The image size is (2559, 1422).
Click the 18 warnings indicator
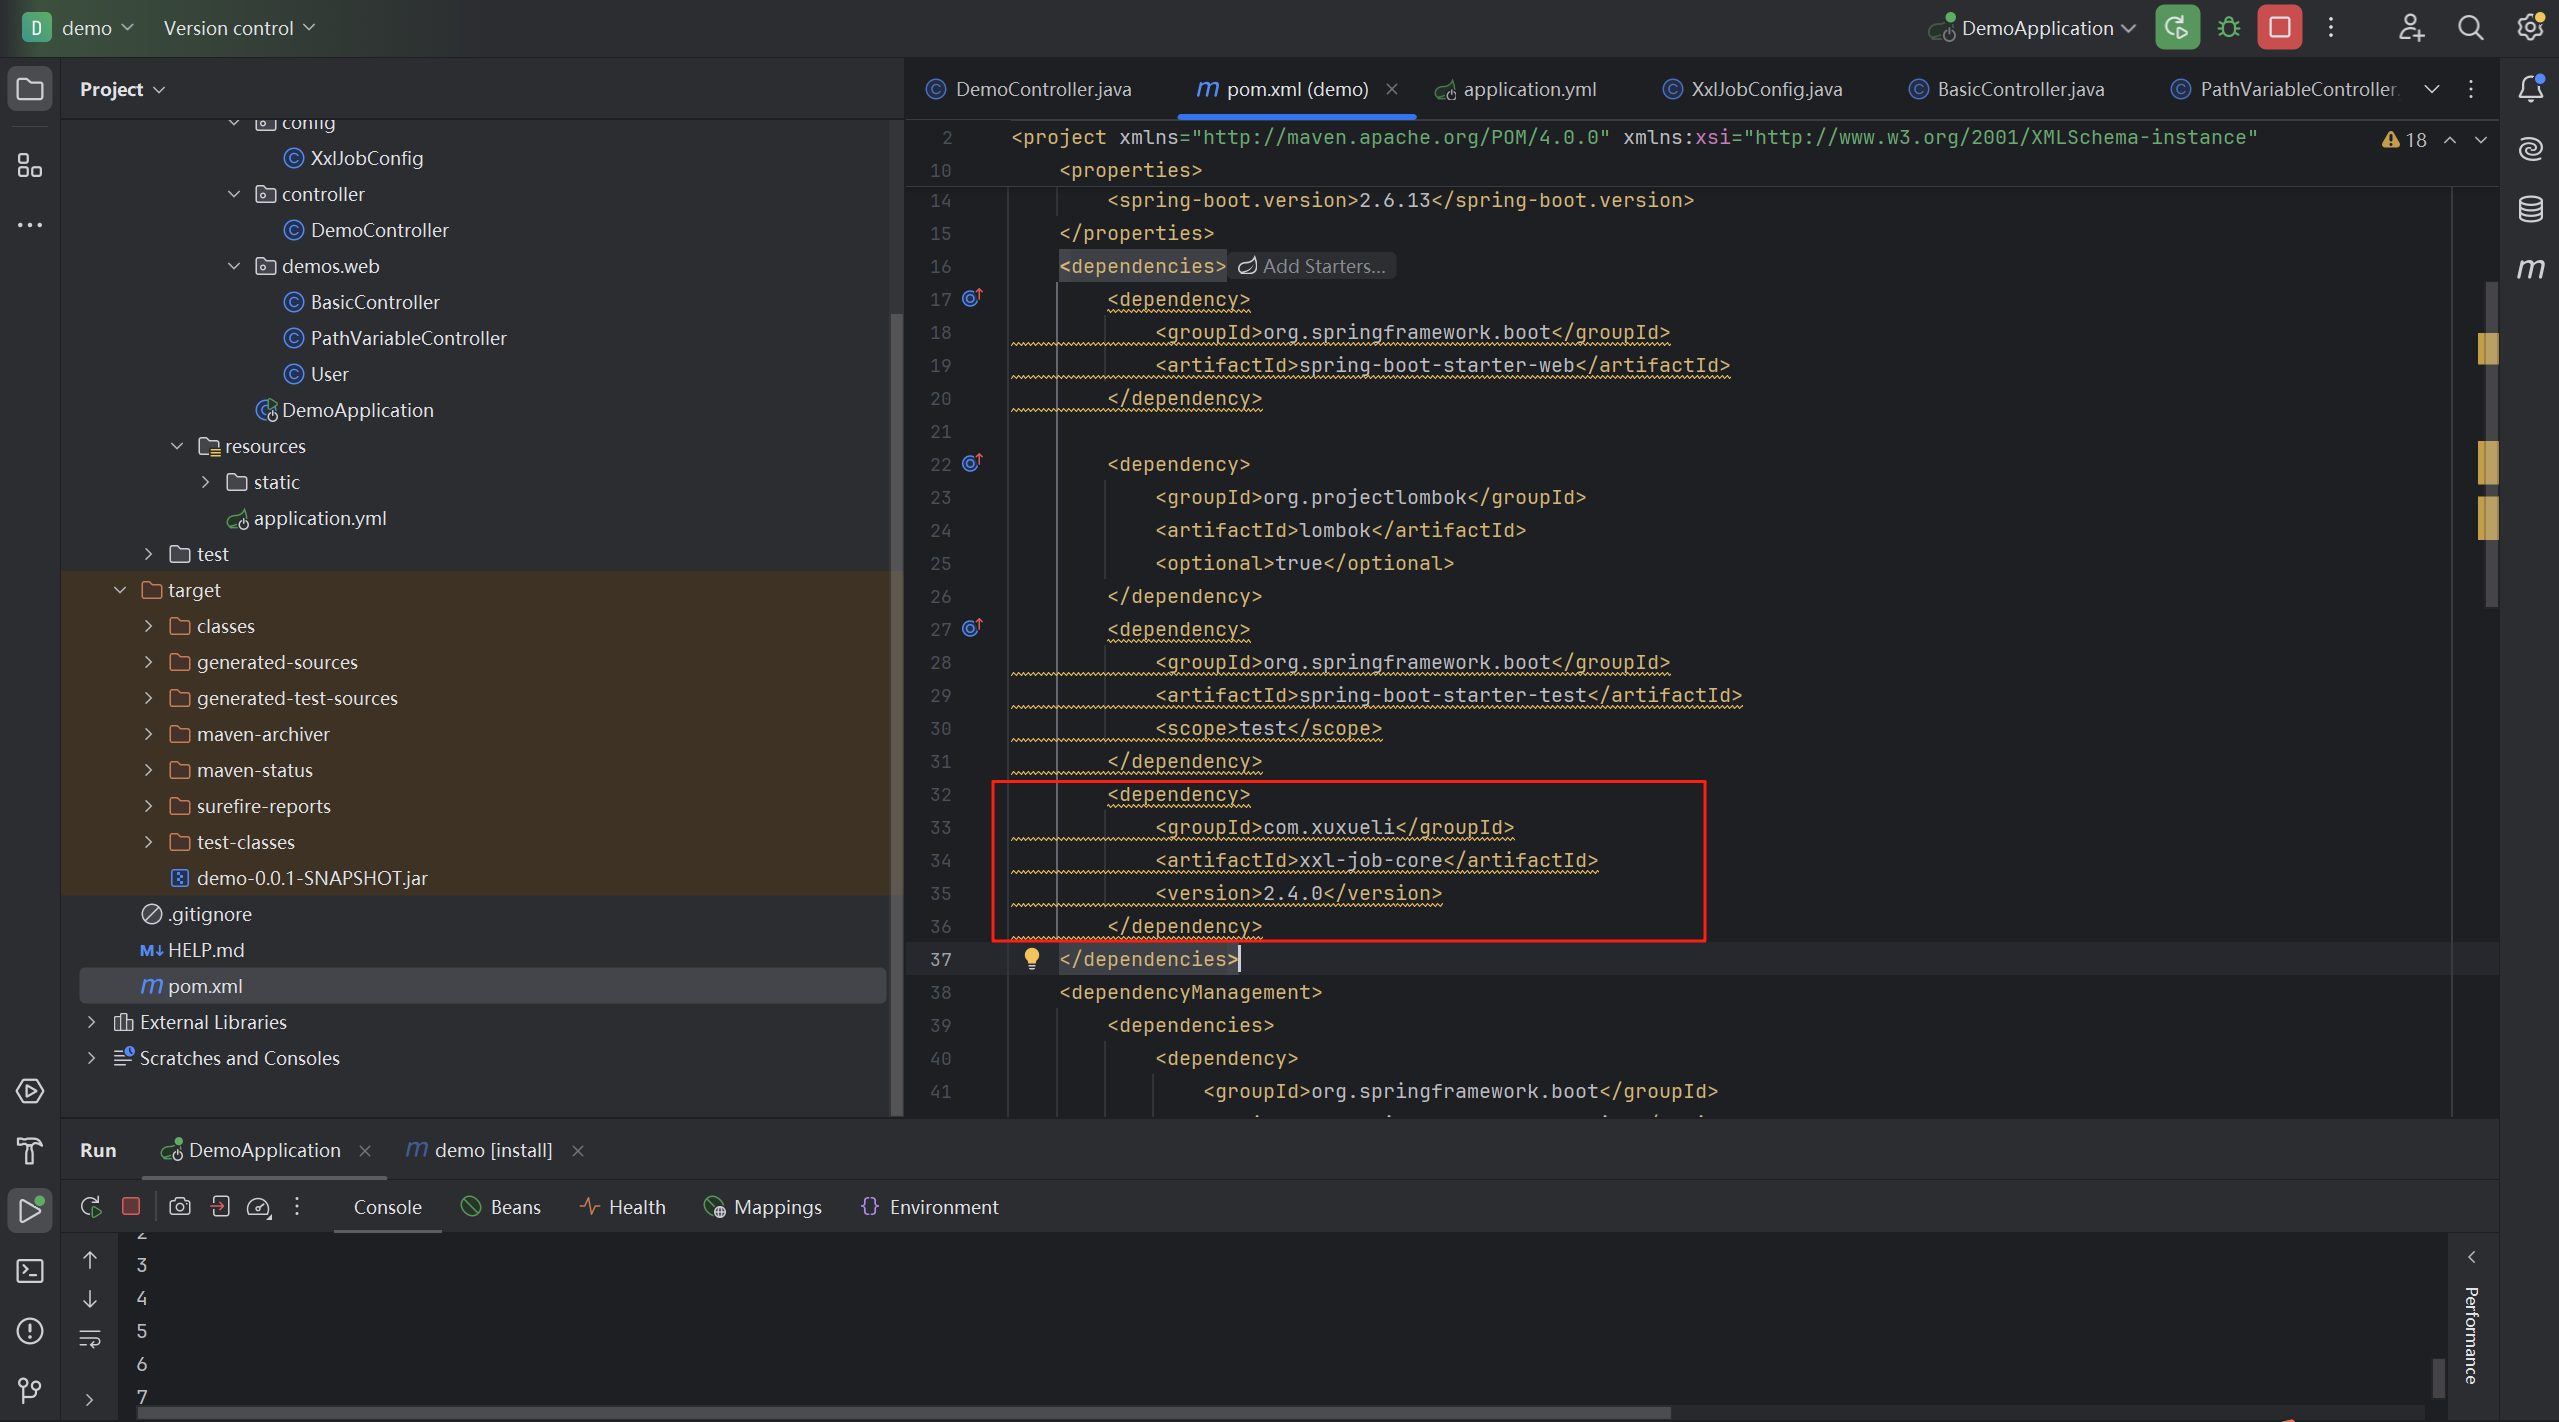coord(2404,140)
